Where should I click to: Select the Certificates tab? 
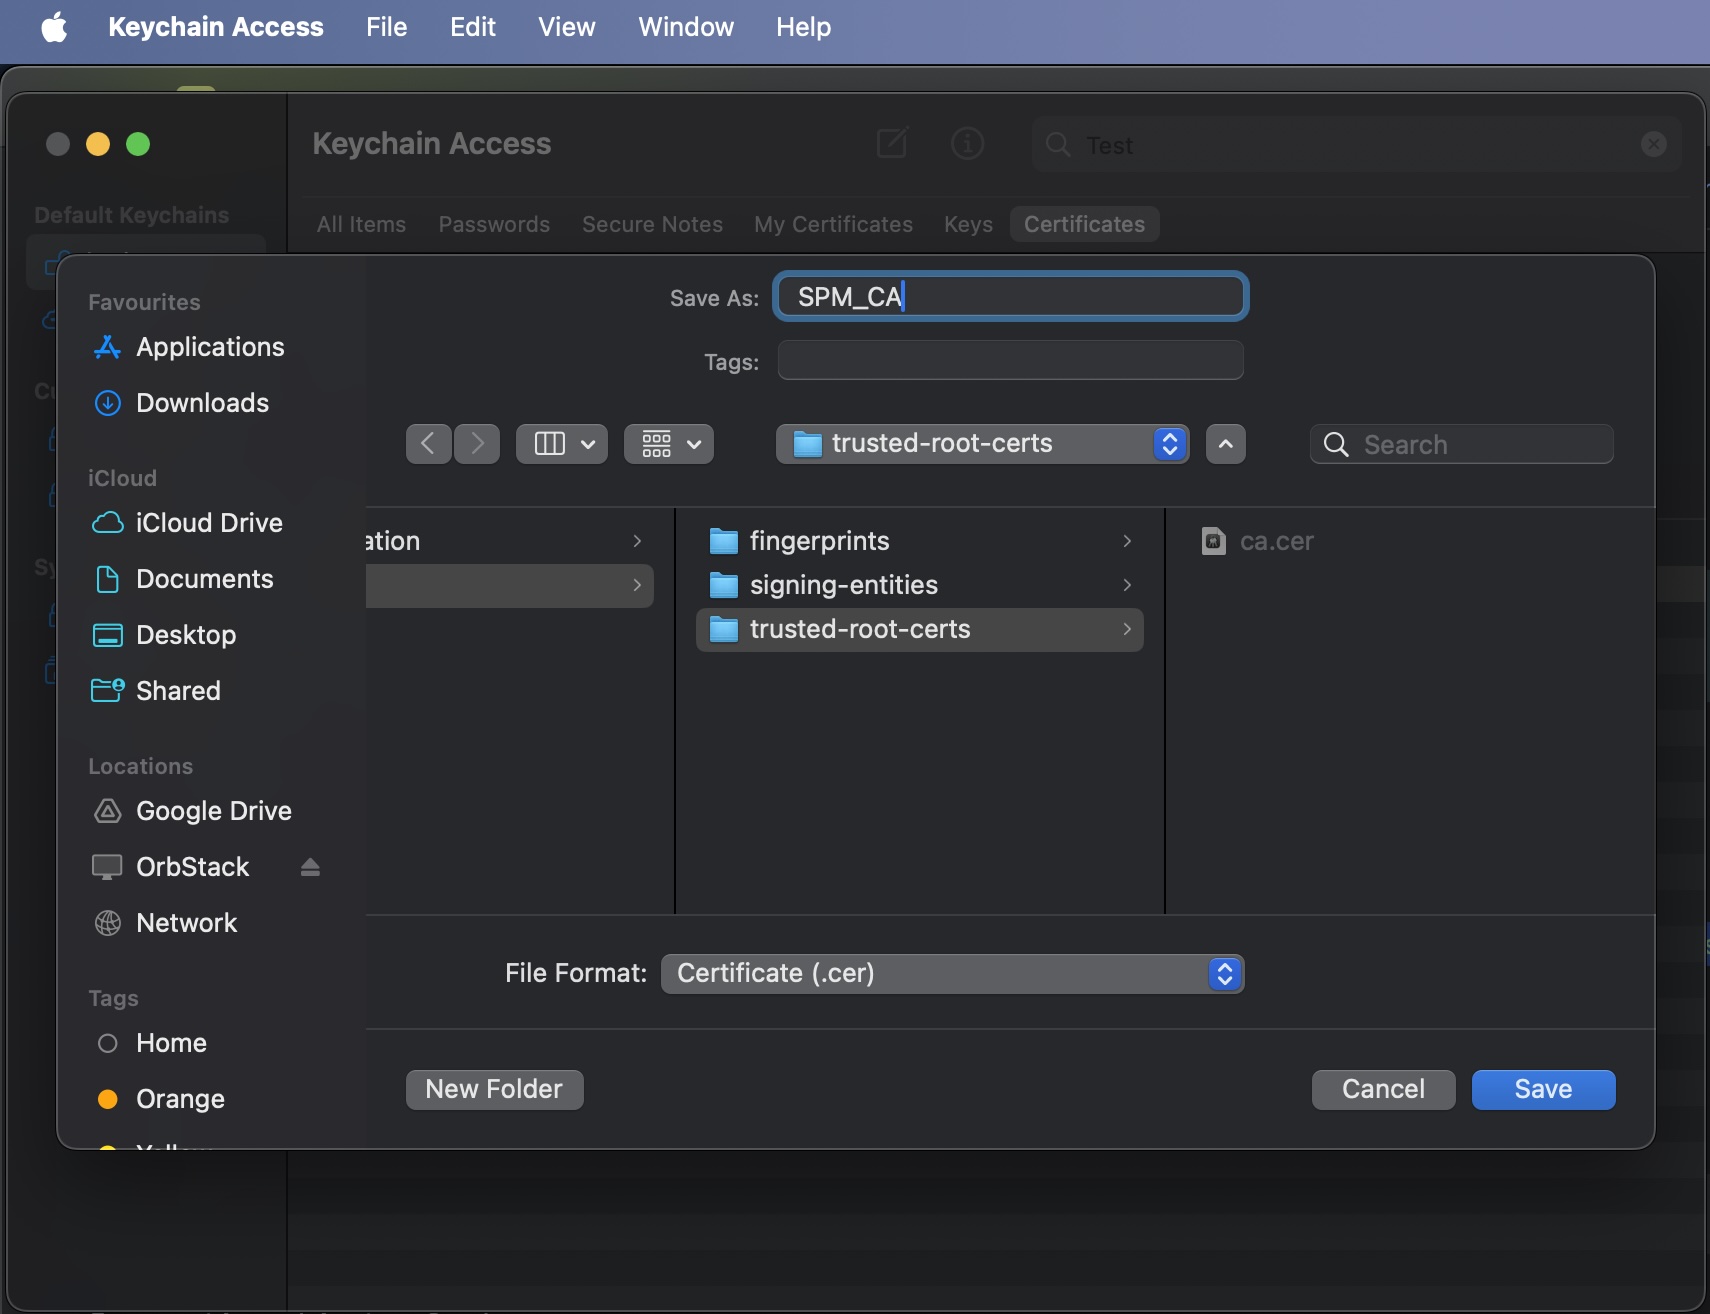point(1084,224)
